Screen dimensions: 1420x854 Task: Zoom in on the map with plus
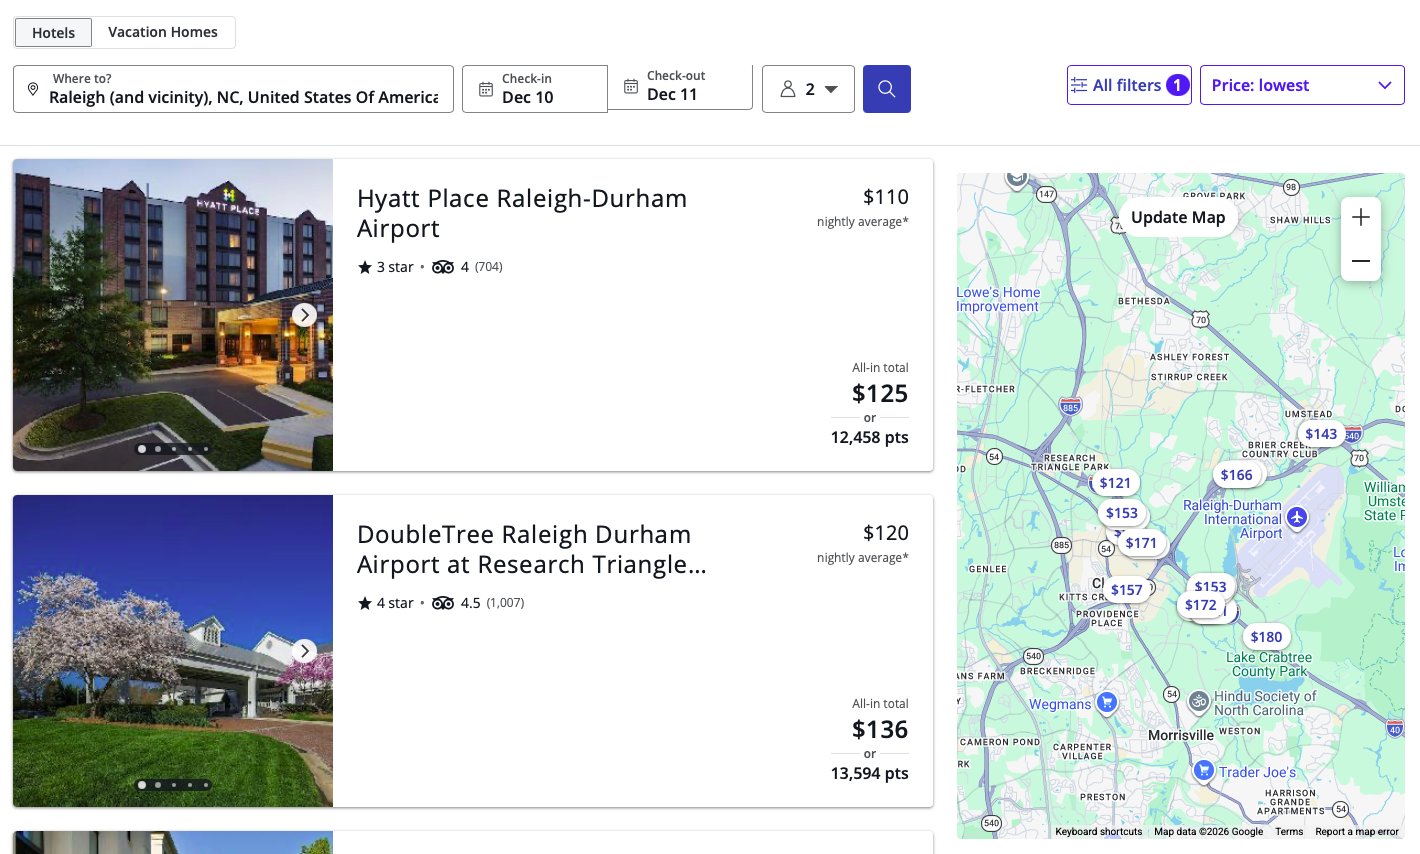[1361, 217]
